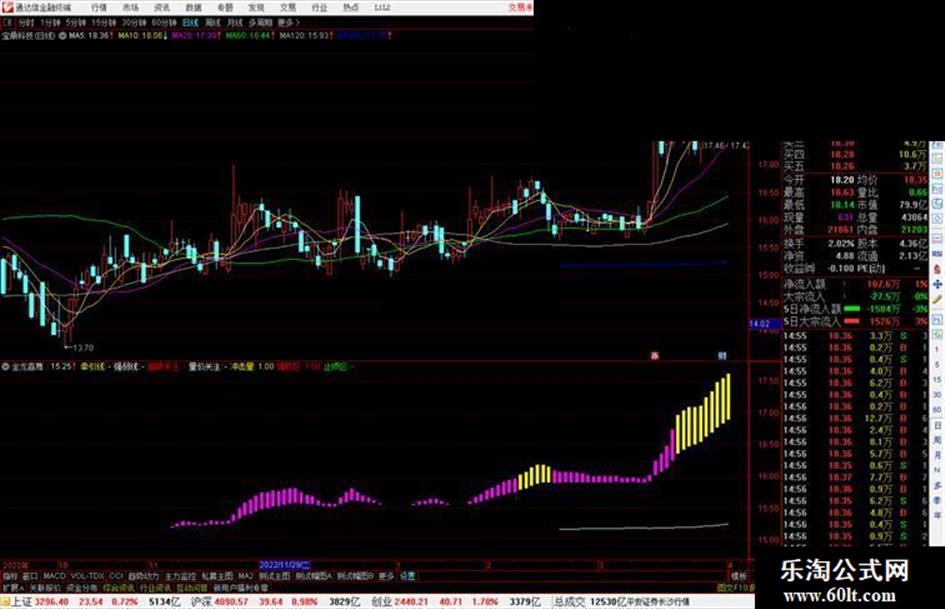Click 沪深 index in status bar

coord(202,602)
